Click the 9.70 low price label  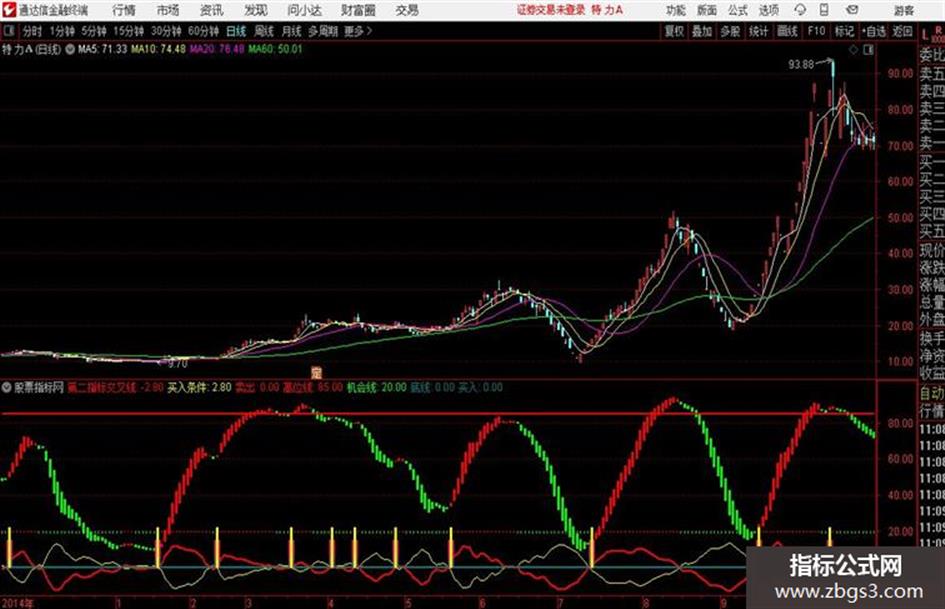tap(178, 364)
